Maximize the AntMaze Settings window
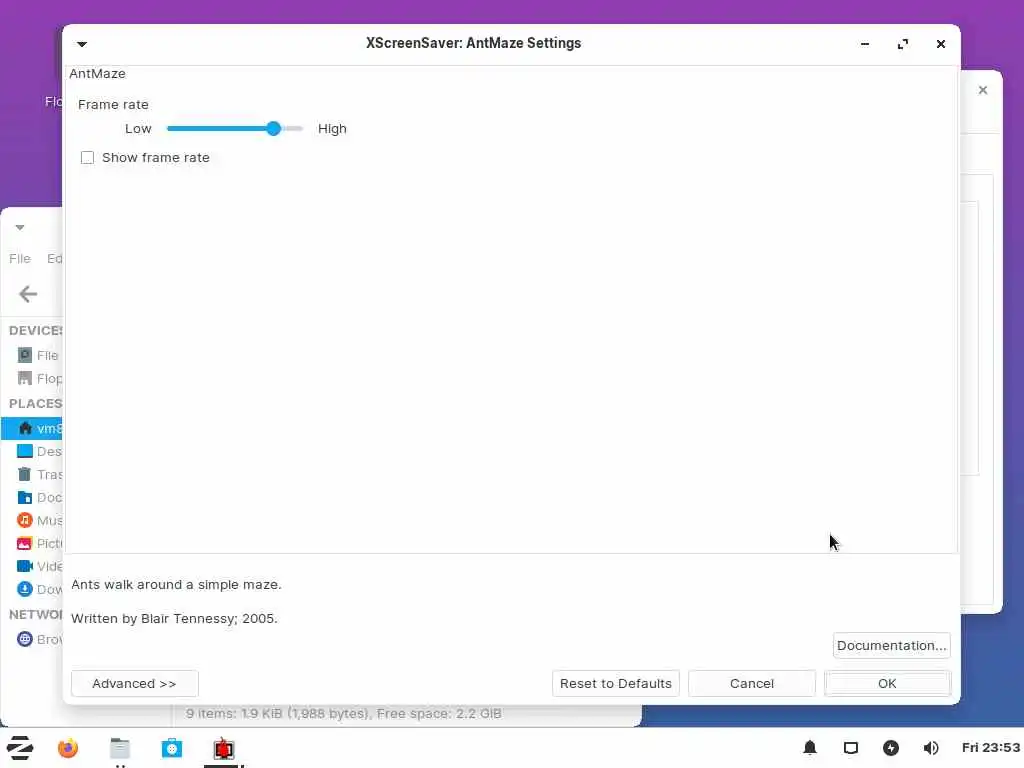 [x=903, y=44]
